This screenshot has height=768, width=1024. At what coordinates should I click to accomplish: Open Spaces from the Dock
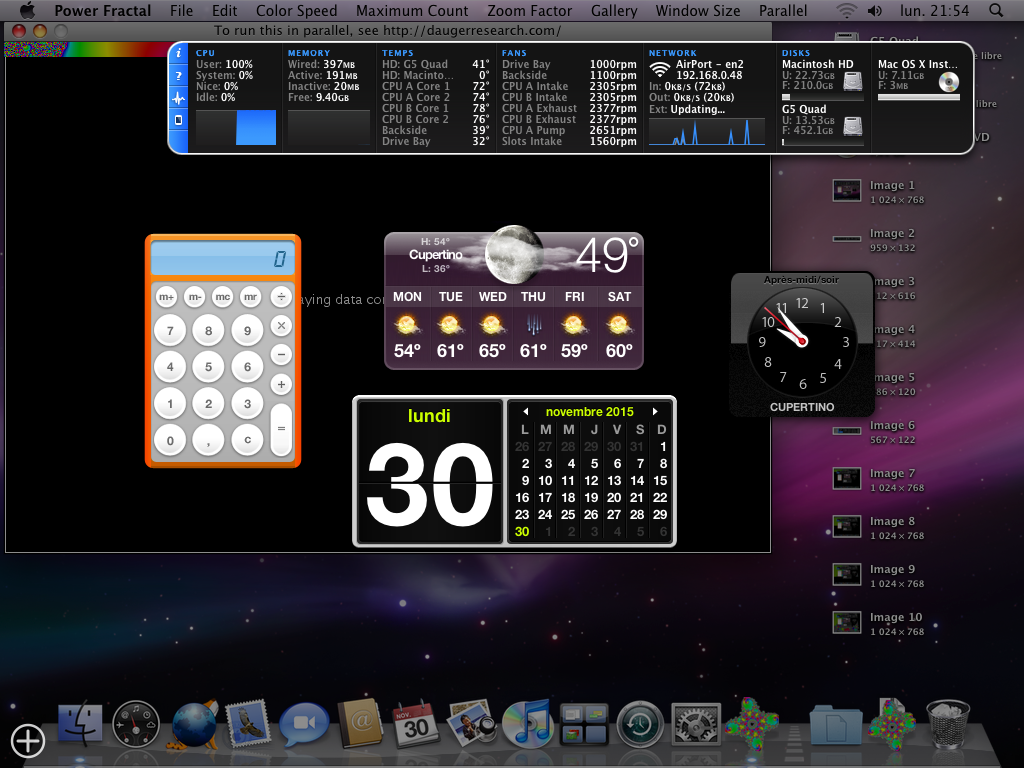584,724
